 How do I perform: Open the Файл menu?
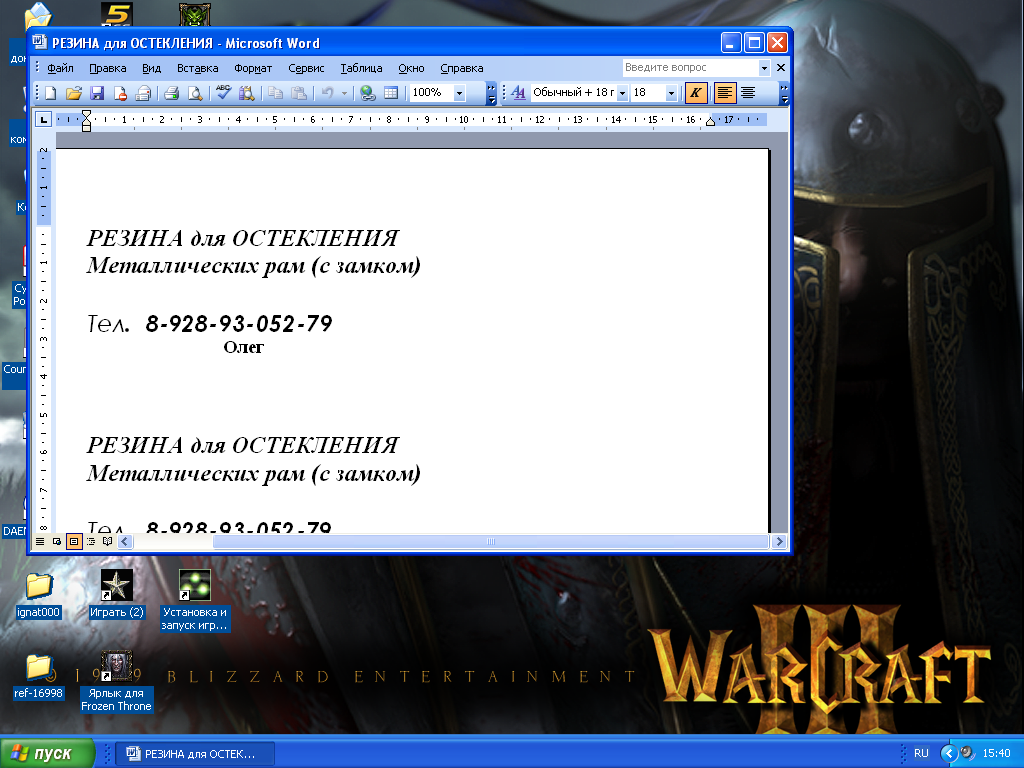[x=60, y=69]
